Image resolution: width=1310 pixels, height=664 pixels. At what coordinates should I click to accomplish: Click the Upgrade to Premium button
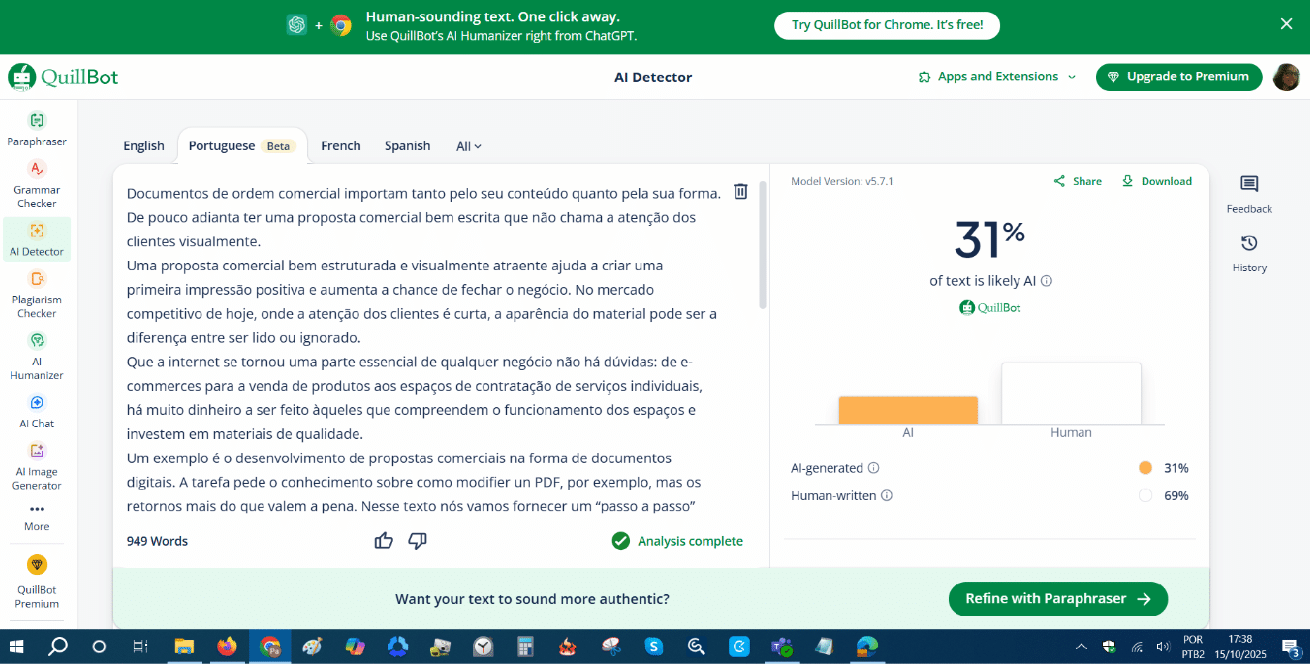tap(1178, 77)
